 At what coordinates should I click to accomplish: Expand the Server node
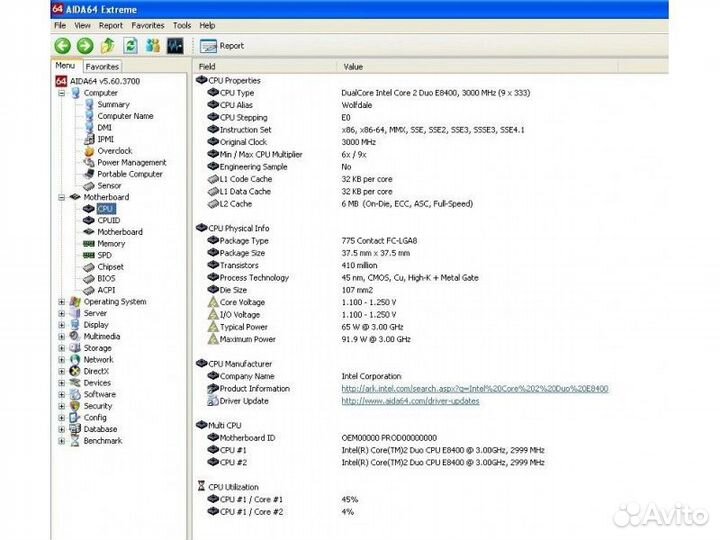62,314
